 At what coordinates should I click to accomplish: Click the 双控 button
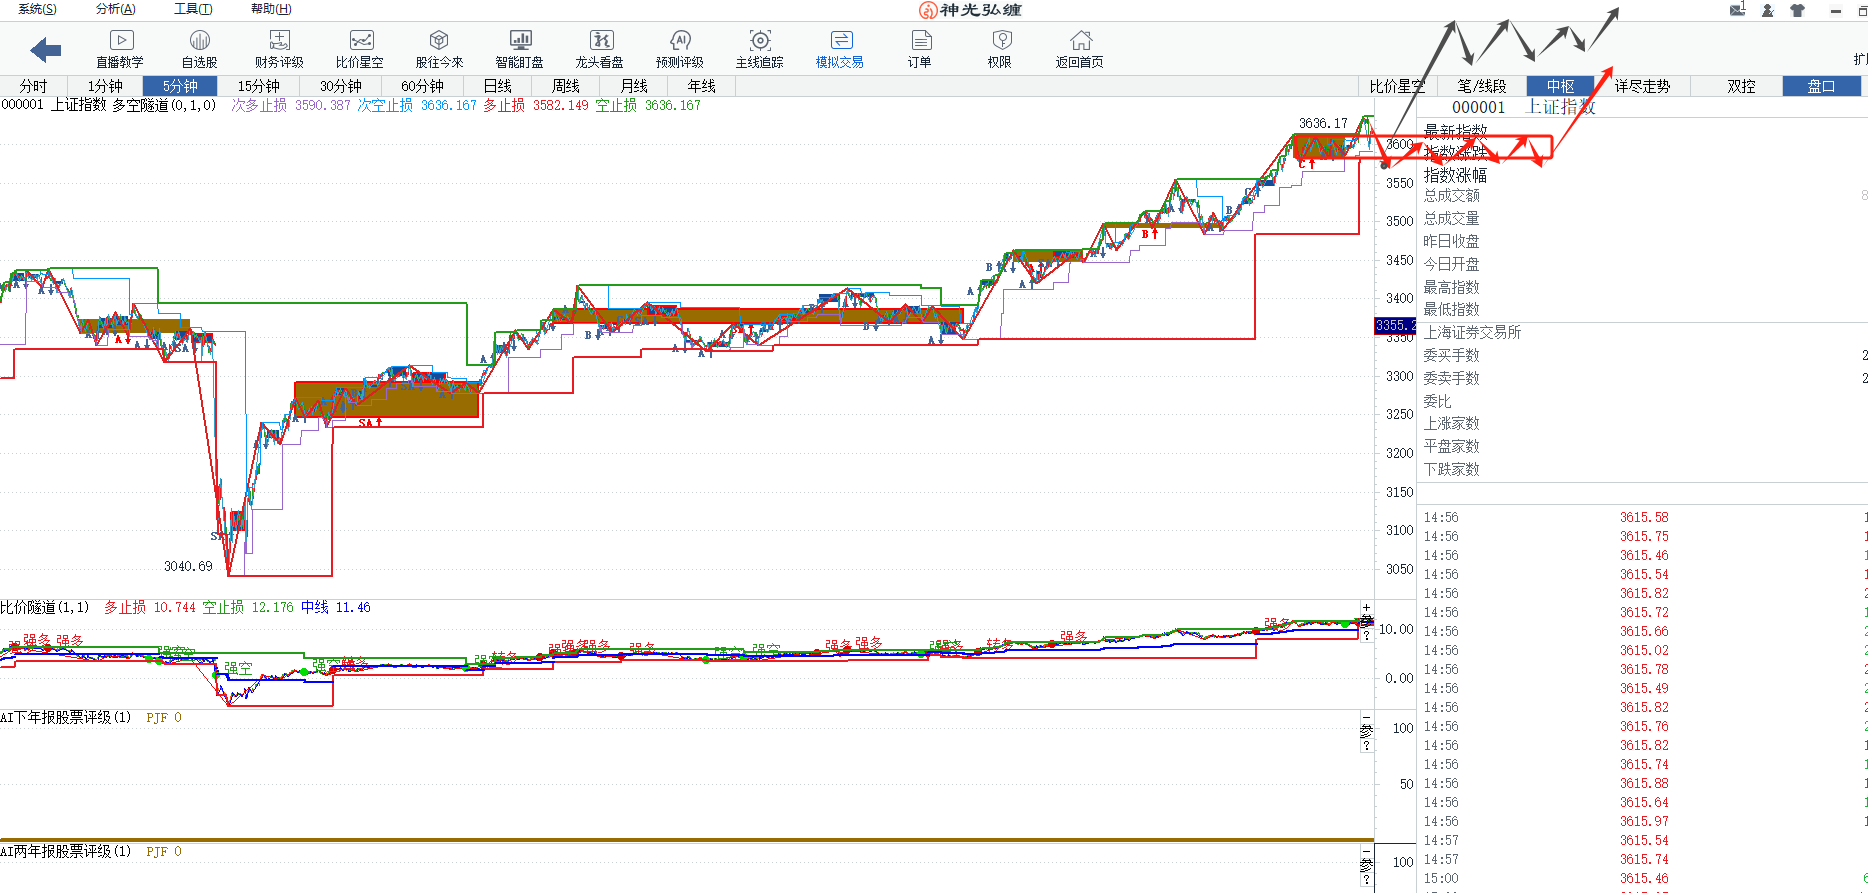pyautogui.click(x=1741, y=86)
